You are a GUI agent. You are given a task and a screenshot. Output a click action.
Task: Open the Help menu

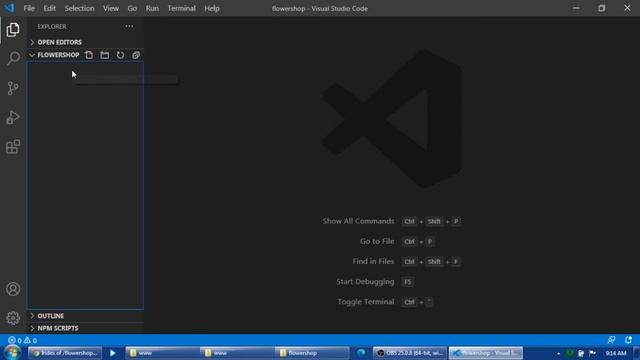pos(211,8)
